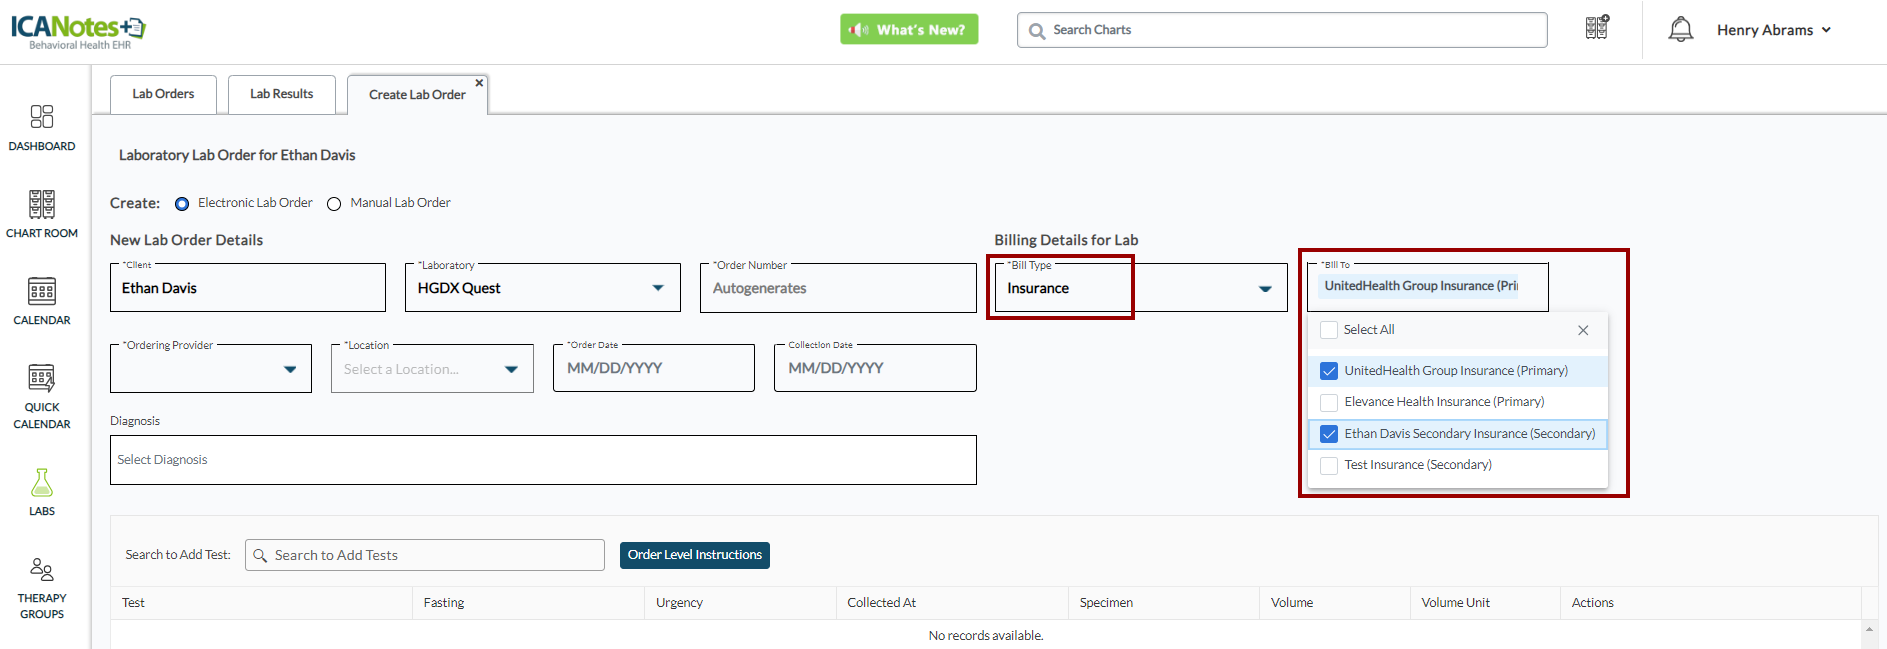The width and height of the screenshot is (1887, 649).
Task: Open the Henry Abrams user menu
Action: pos(1774,30)
